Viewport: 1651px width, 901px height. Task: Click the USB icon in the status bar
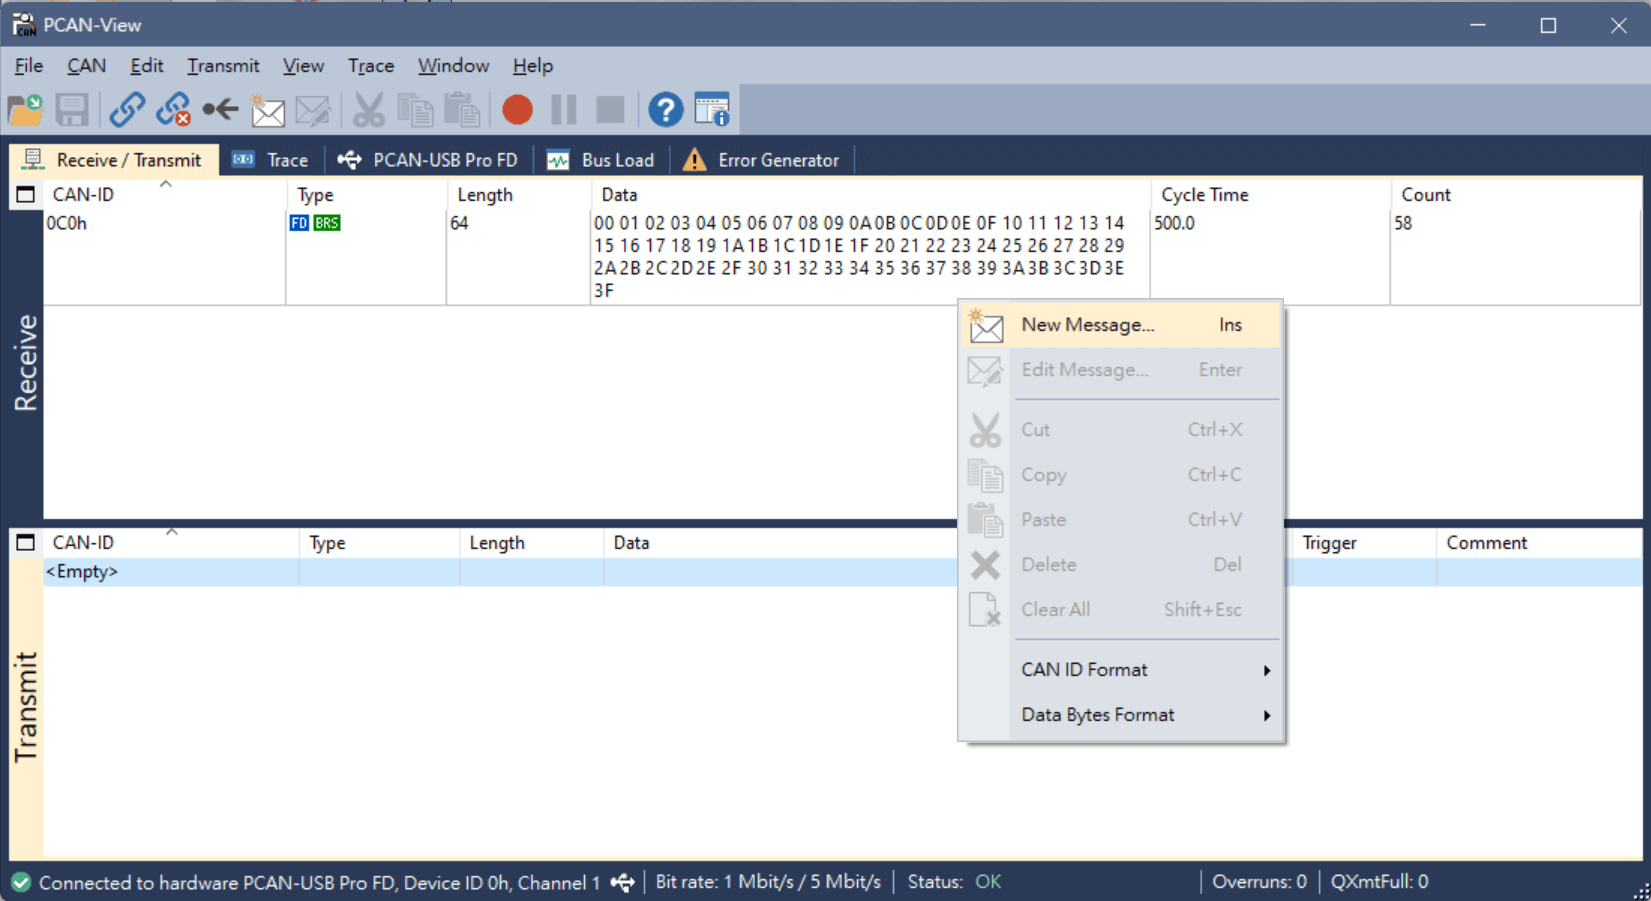pos(623,882)
